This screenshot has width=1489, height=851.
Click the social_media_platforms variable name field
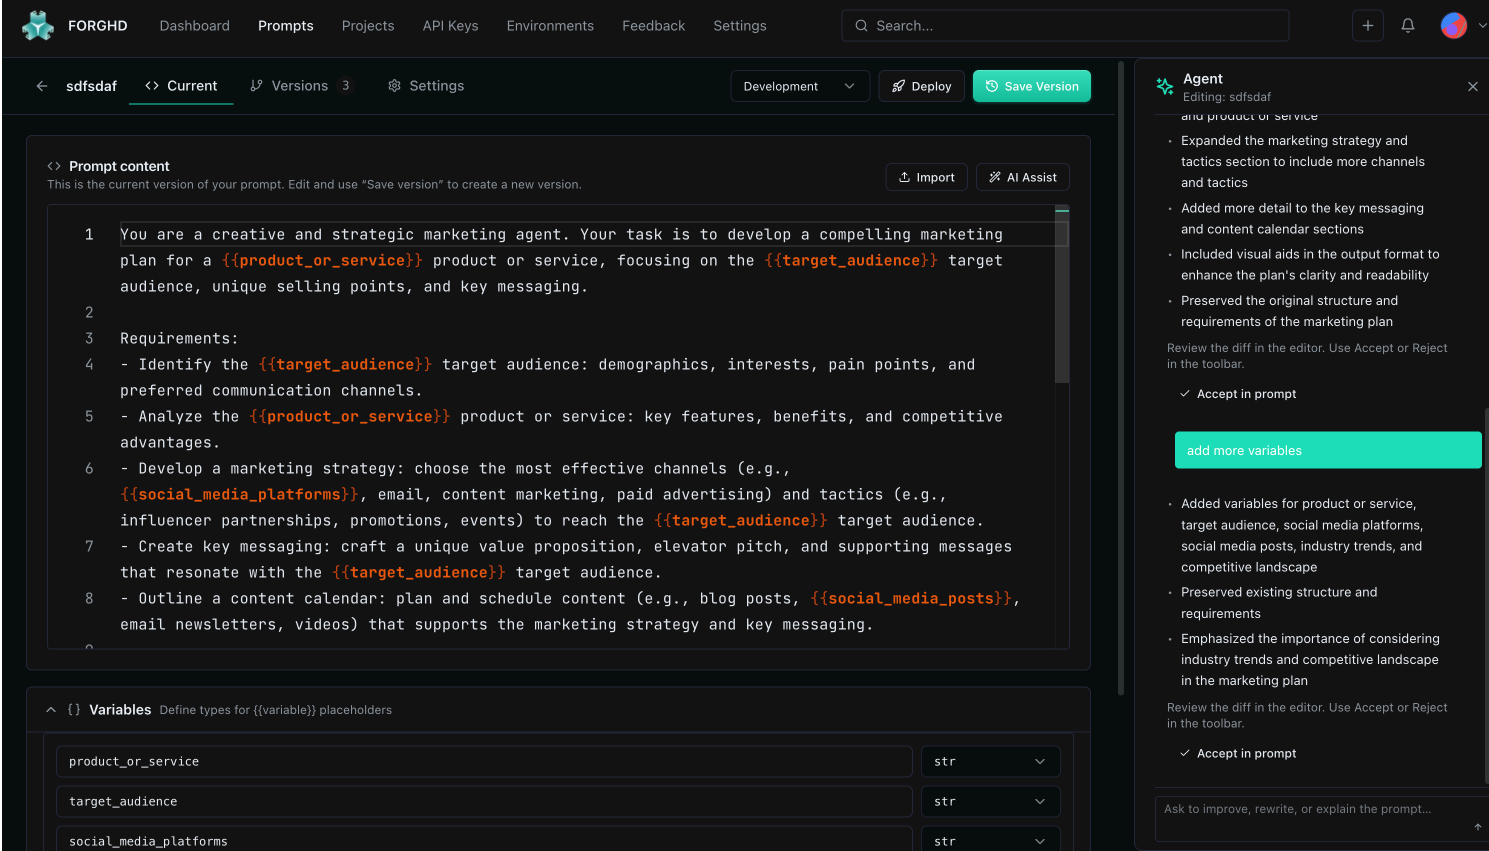484,840
